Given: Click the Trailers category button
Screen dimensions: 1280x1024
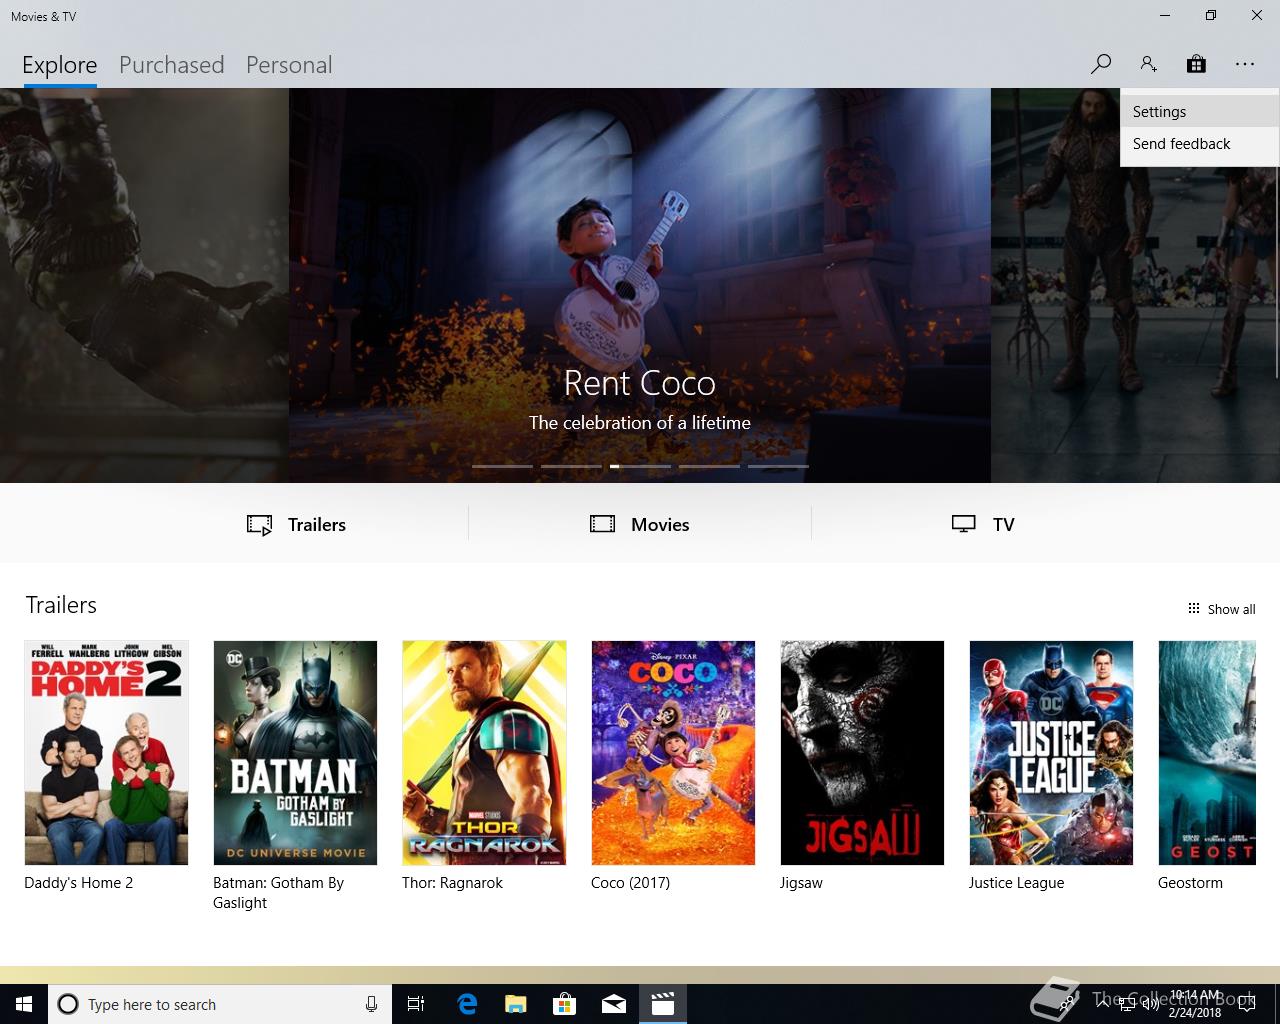Looking at the screenshot, I should pyautogui.click(x=296, y=524).
